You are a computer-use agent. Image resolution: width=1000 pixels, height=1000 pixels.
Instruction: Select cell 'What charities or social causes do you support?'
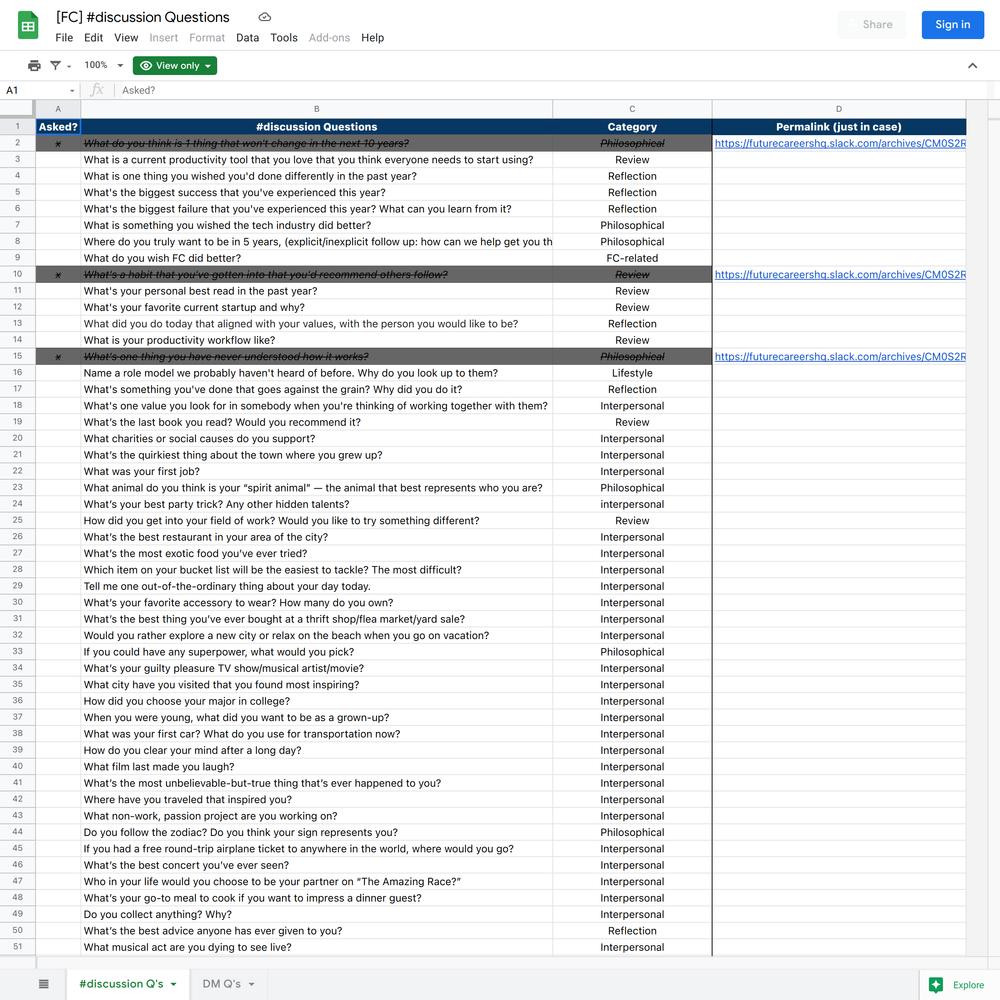click(316, 439)
